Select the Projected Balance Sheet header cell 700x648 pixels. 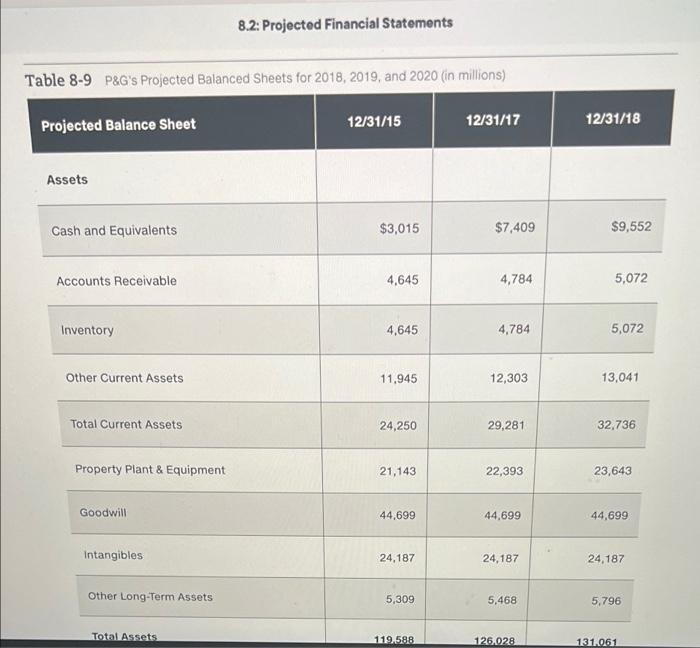pyautogui.click(x=118, y=124)
